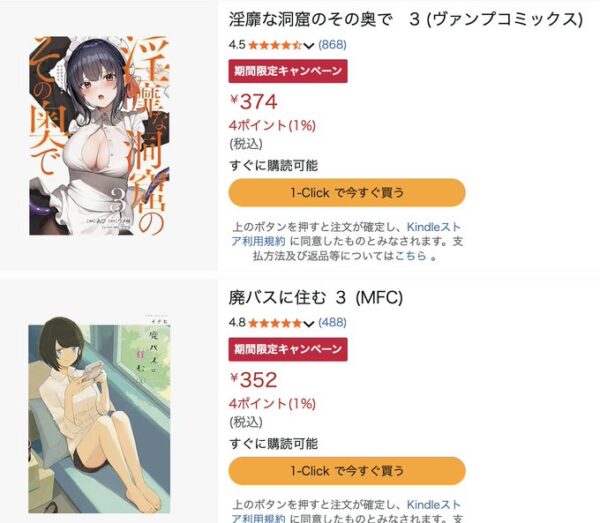Click the ¥374 price
The image size is (600, 523).
point(253,102)
